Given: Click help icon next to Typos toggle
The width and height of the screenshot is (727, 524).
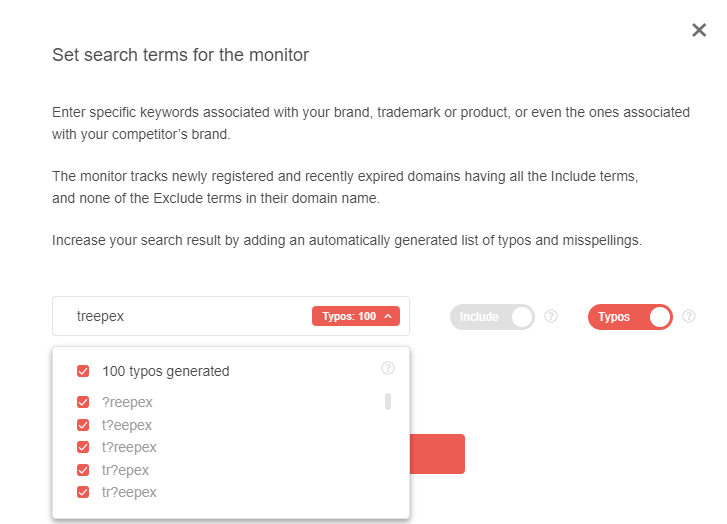Looking at the screenshot, I should [x=689, y=317].
